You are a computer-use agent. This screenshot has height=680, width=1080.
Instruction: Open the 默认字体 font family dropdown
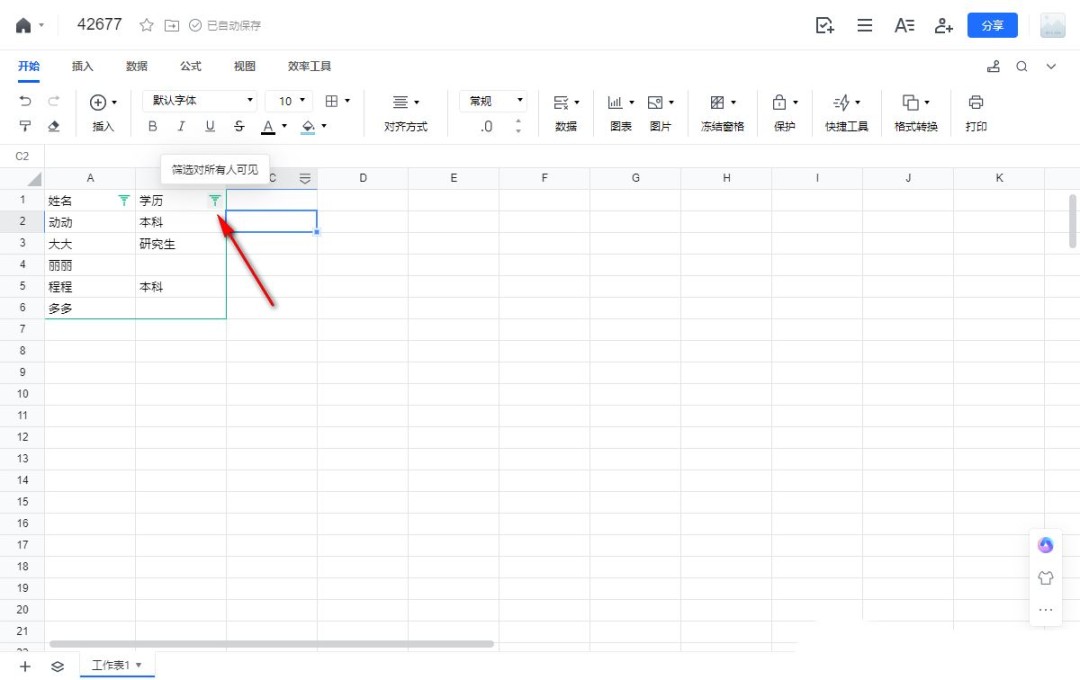click(199, 100)
